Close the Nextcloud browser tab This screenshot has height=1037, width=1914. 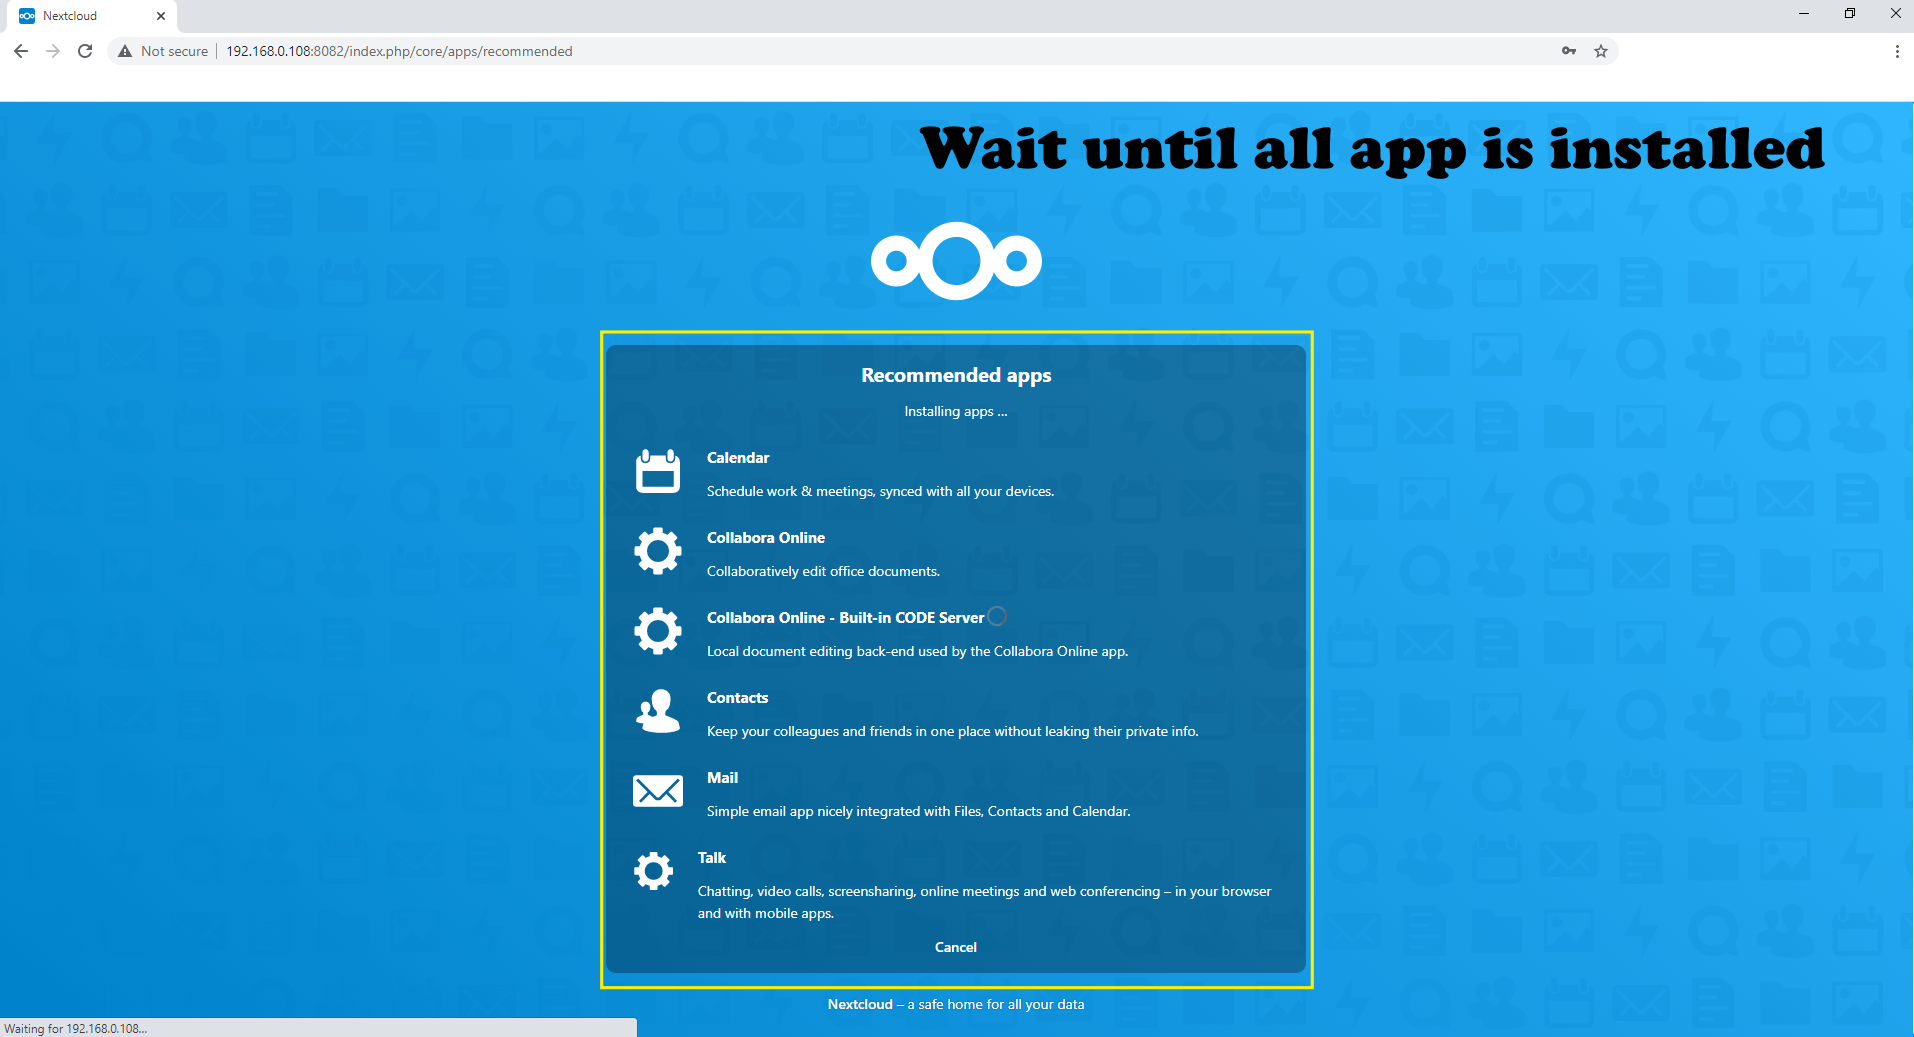[x=161, y=16]
